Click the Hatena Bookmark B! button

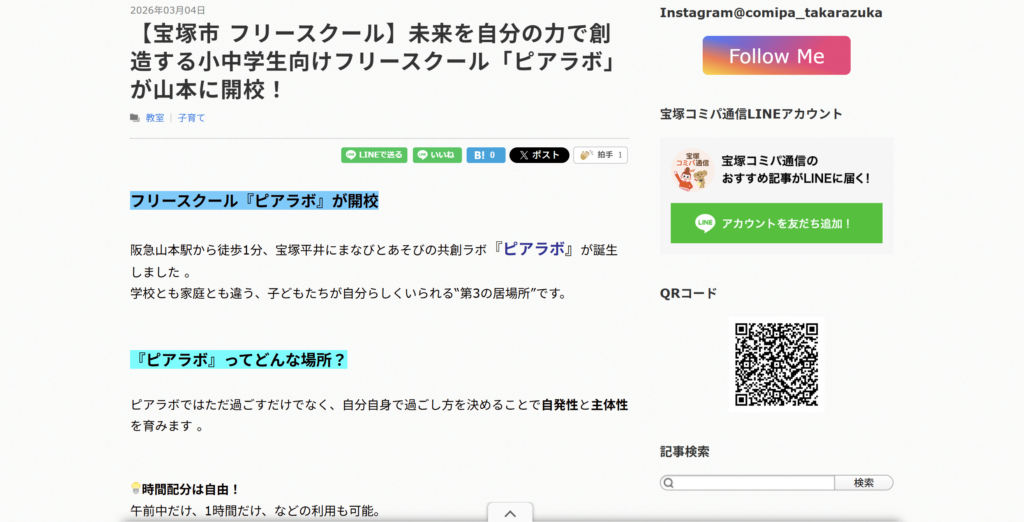pos(485,155)
